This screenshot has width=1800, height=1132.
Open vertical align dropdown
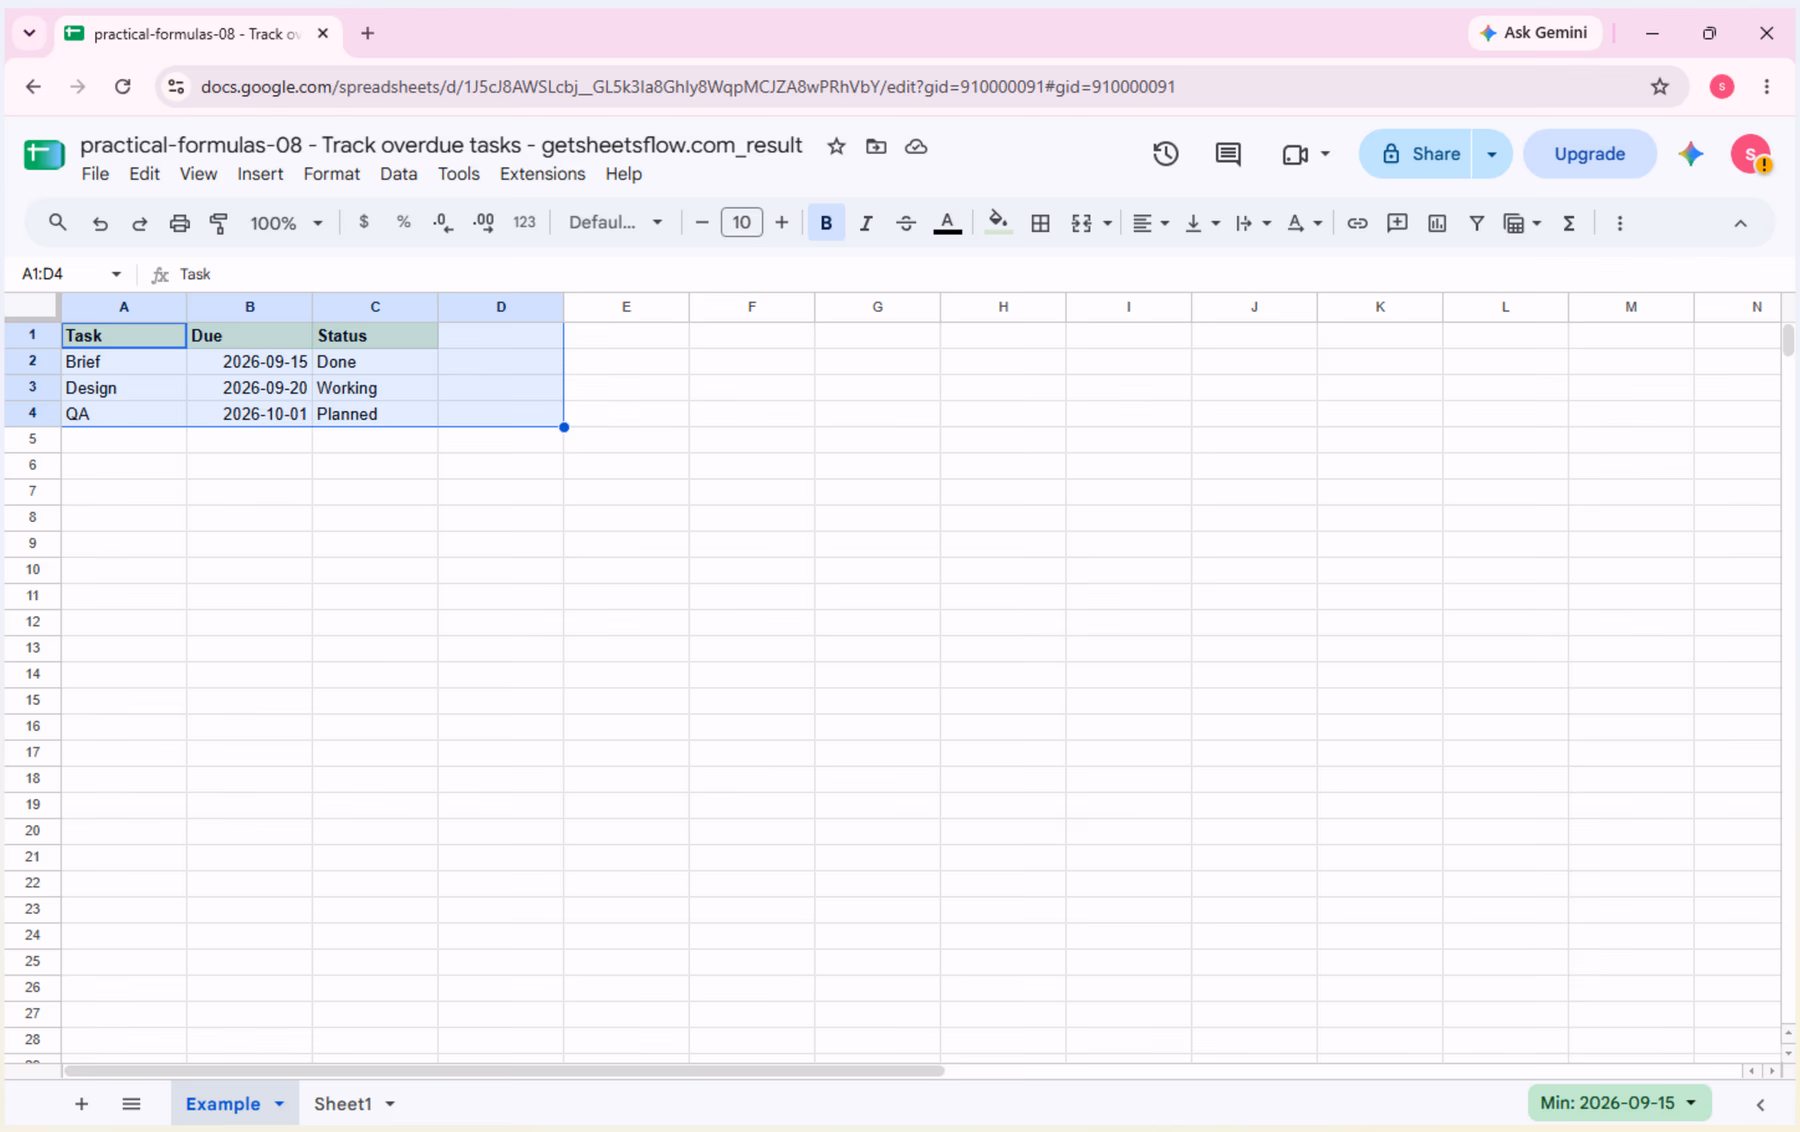point(1201,223)
